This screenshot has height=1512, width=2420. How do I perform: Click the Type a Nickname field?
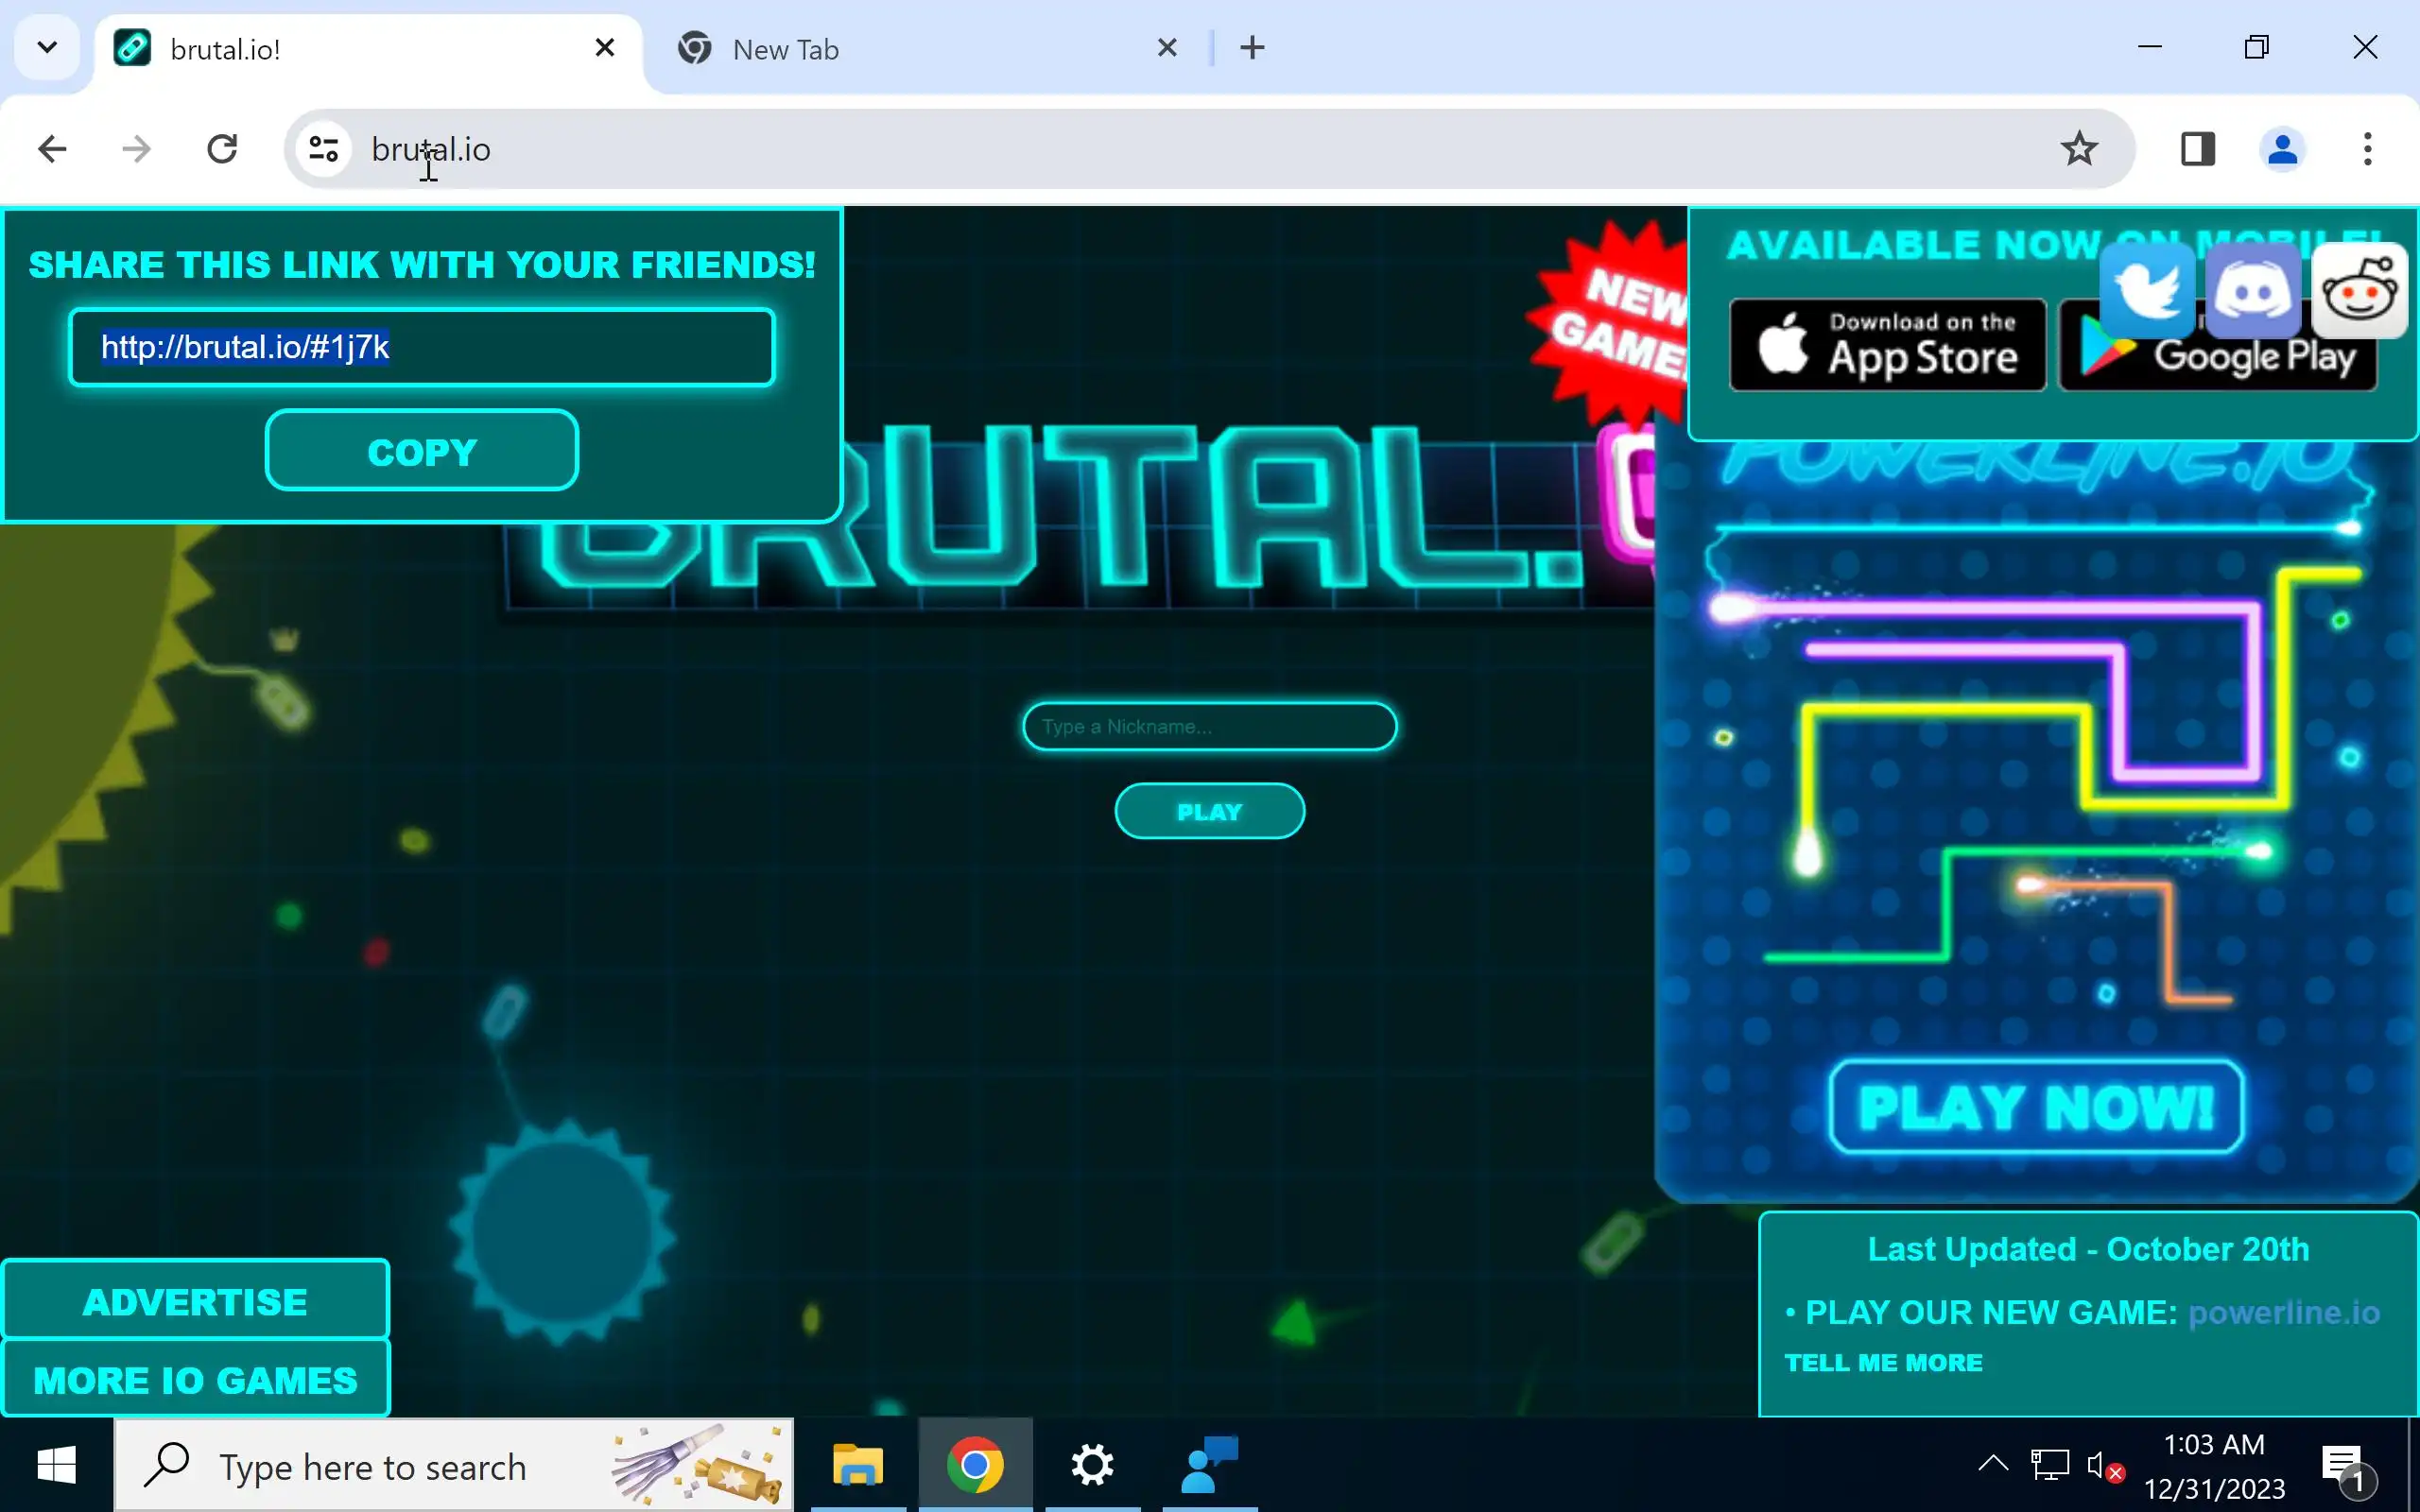(x=1209, y=726)
